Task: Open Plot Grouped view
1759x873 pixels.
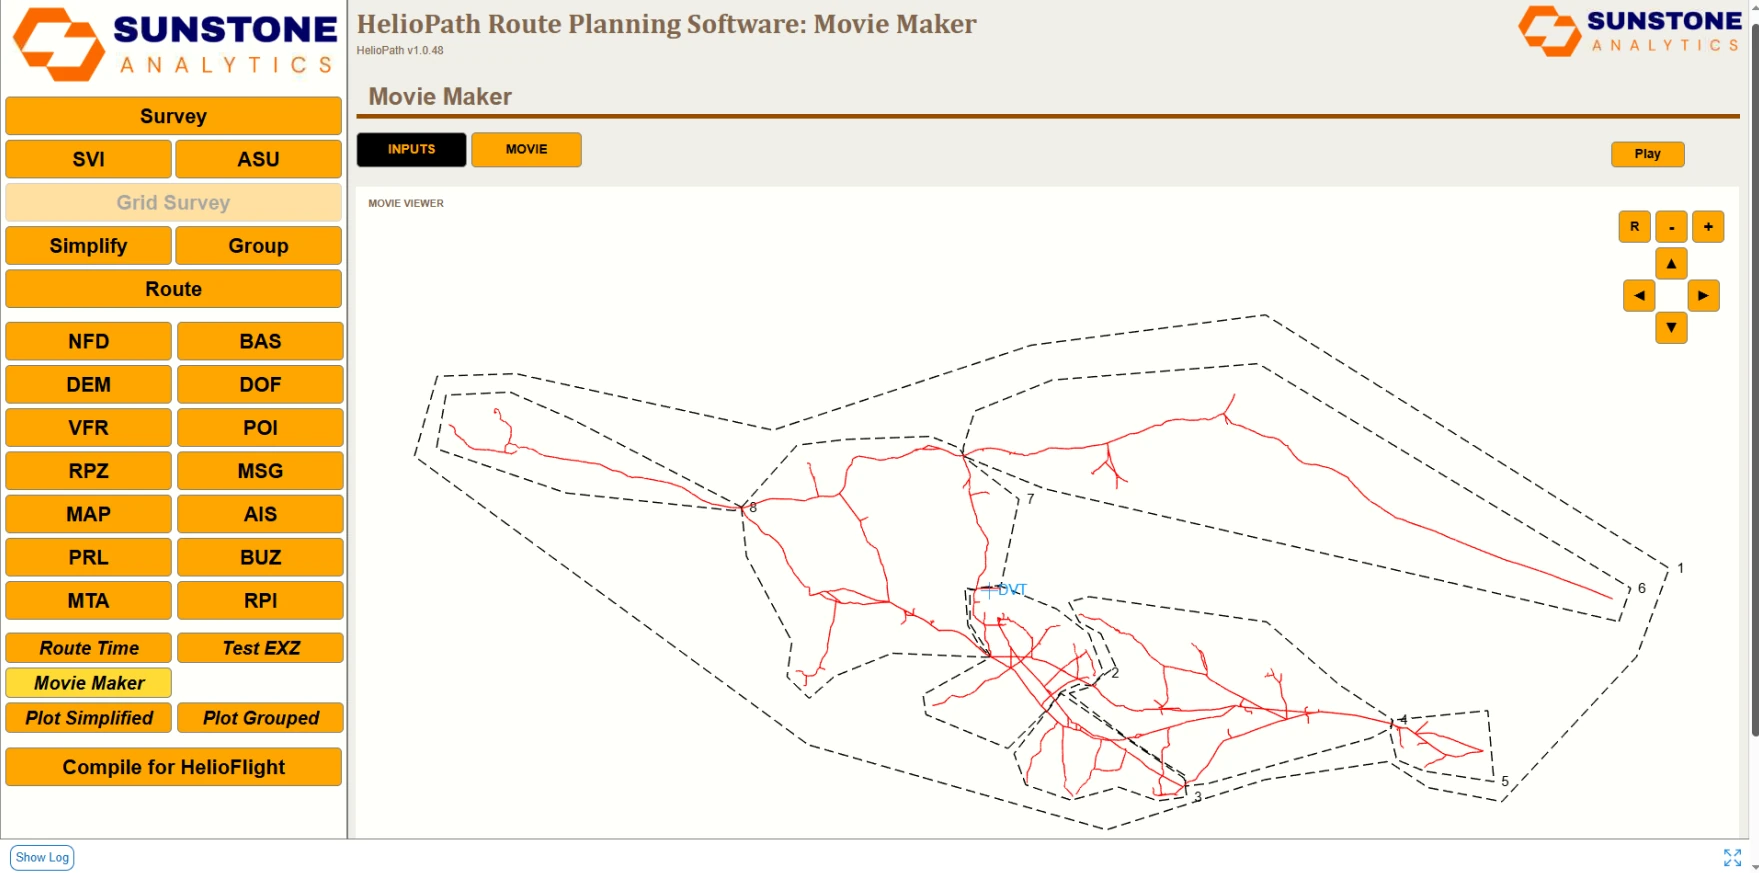Action: click(x=260, y=718)
